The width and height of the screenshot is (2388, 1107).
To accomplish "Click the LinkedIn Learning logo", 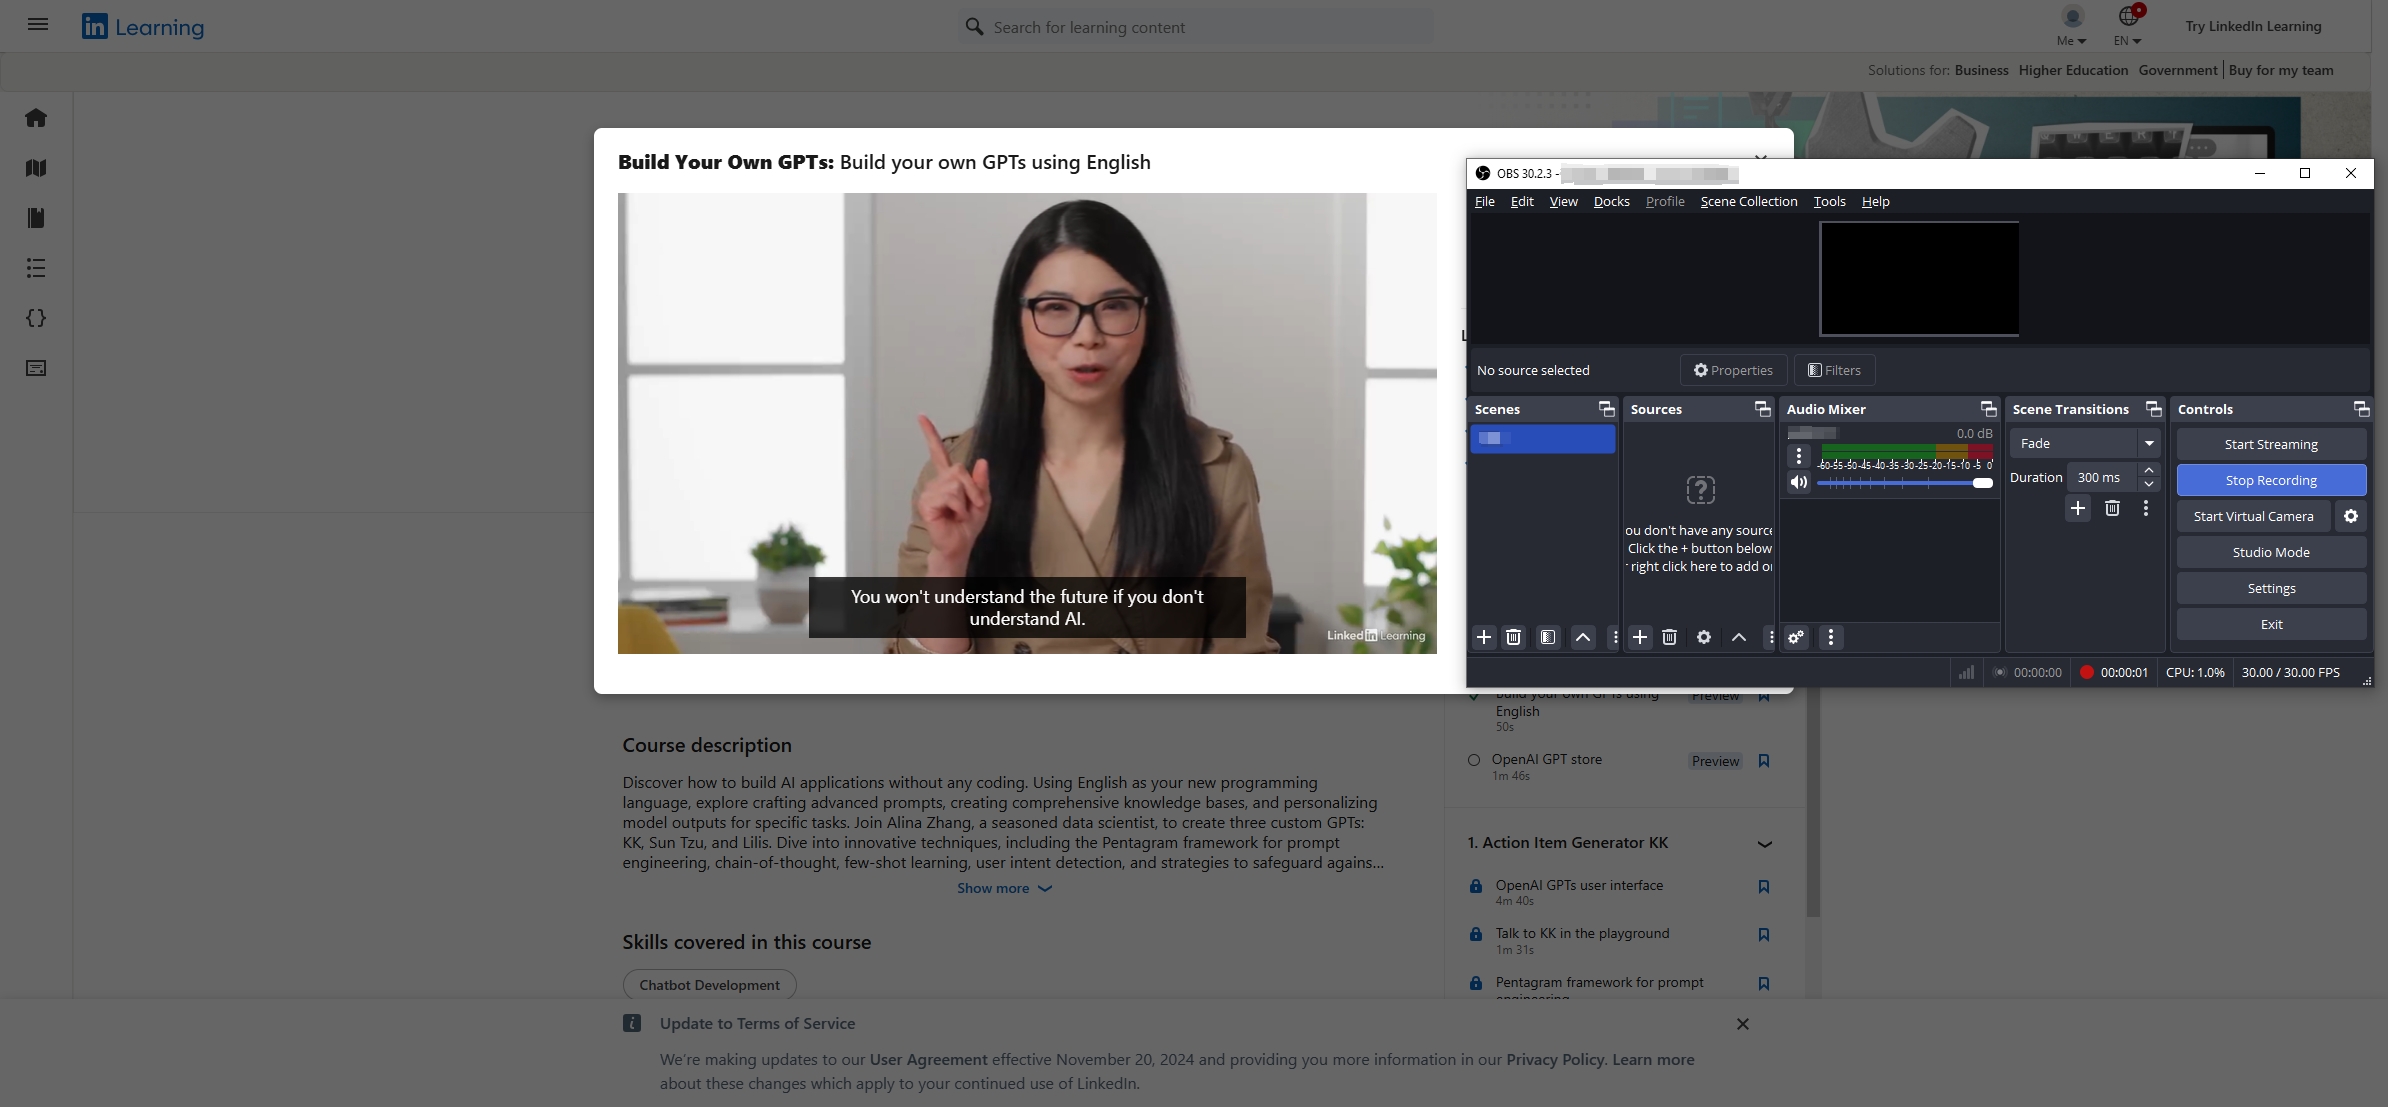I will pyautogui.click(x=143, y=27).
